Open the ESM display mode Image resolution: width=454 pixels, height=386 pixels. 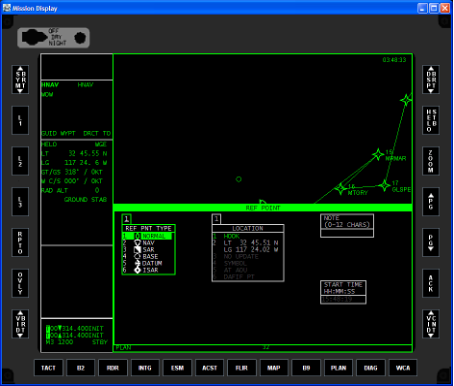pyautogui.click(x=177, y=368)
